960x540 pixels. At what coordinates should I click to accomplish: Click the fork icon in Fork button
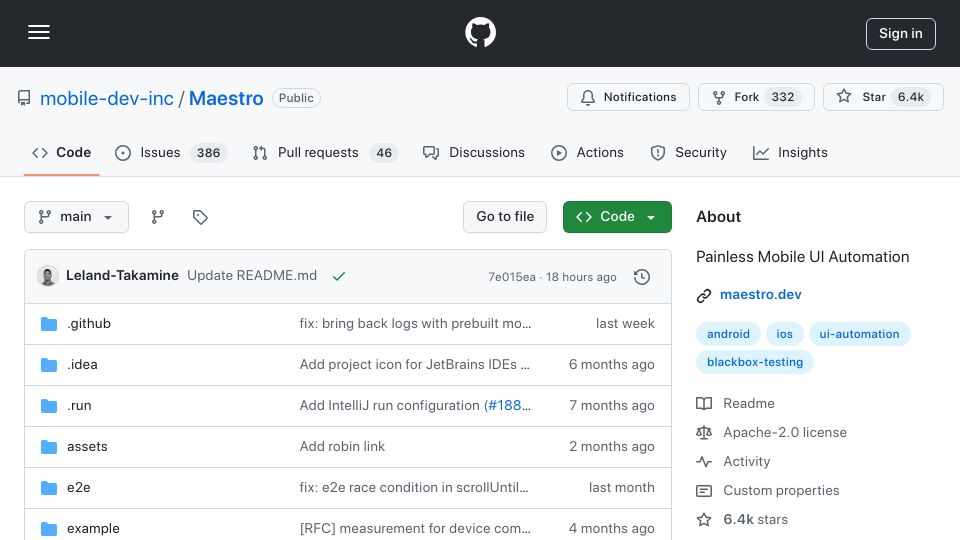(x=719, y=97)
